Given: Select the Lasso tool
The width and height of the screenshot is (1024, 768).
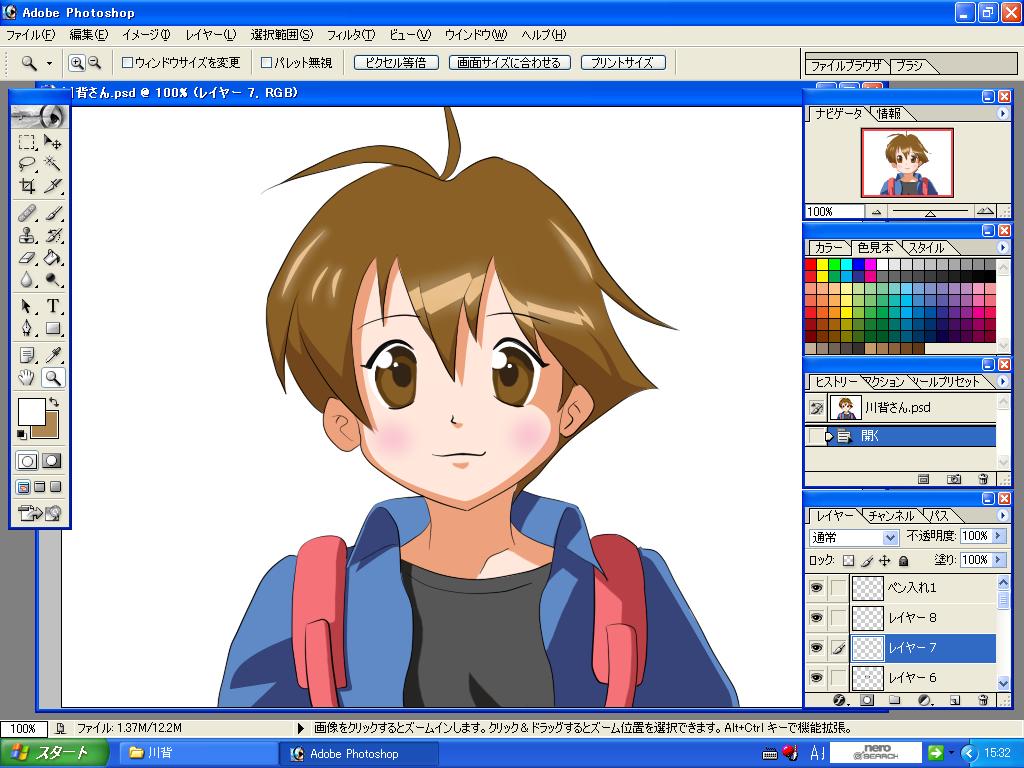Looking at the screenshot, I should click(x=27, y=164).
